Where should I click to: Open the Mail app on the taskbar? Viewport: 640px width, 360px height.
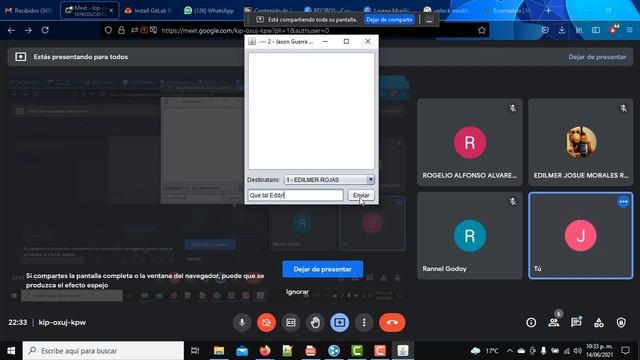[242, 351]
